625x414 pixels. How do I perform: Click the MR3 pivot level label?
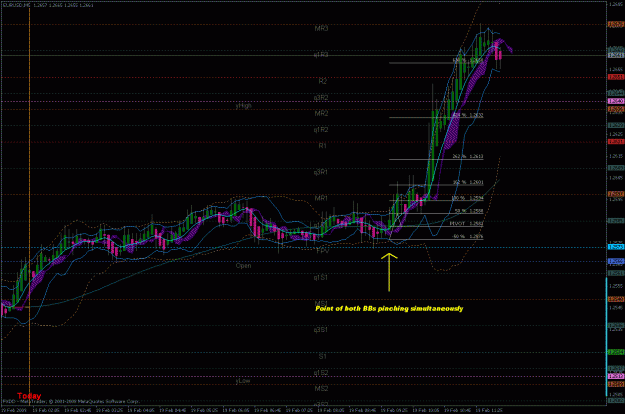(x=321, y=29)
